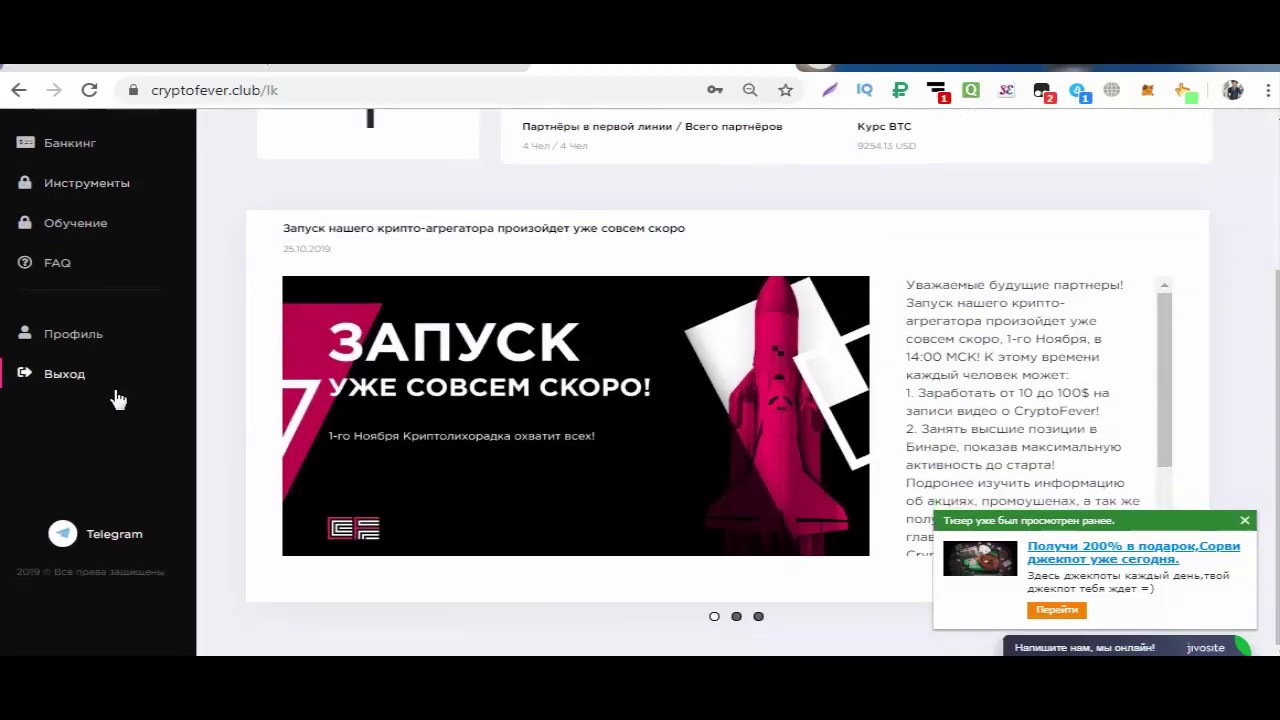This screenshot has height=720, width=1280.
Task: Open the black extension with red badge 2
Action: [1044, 92]
